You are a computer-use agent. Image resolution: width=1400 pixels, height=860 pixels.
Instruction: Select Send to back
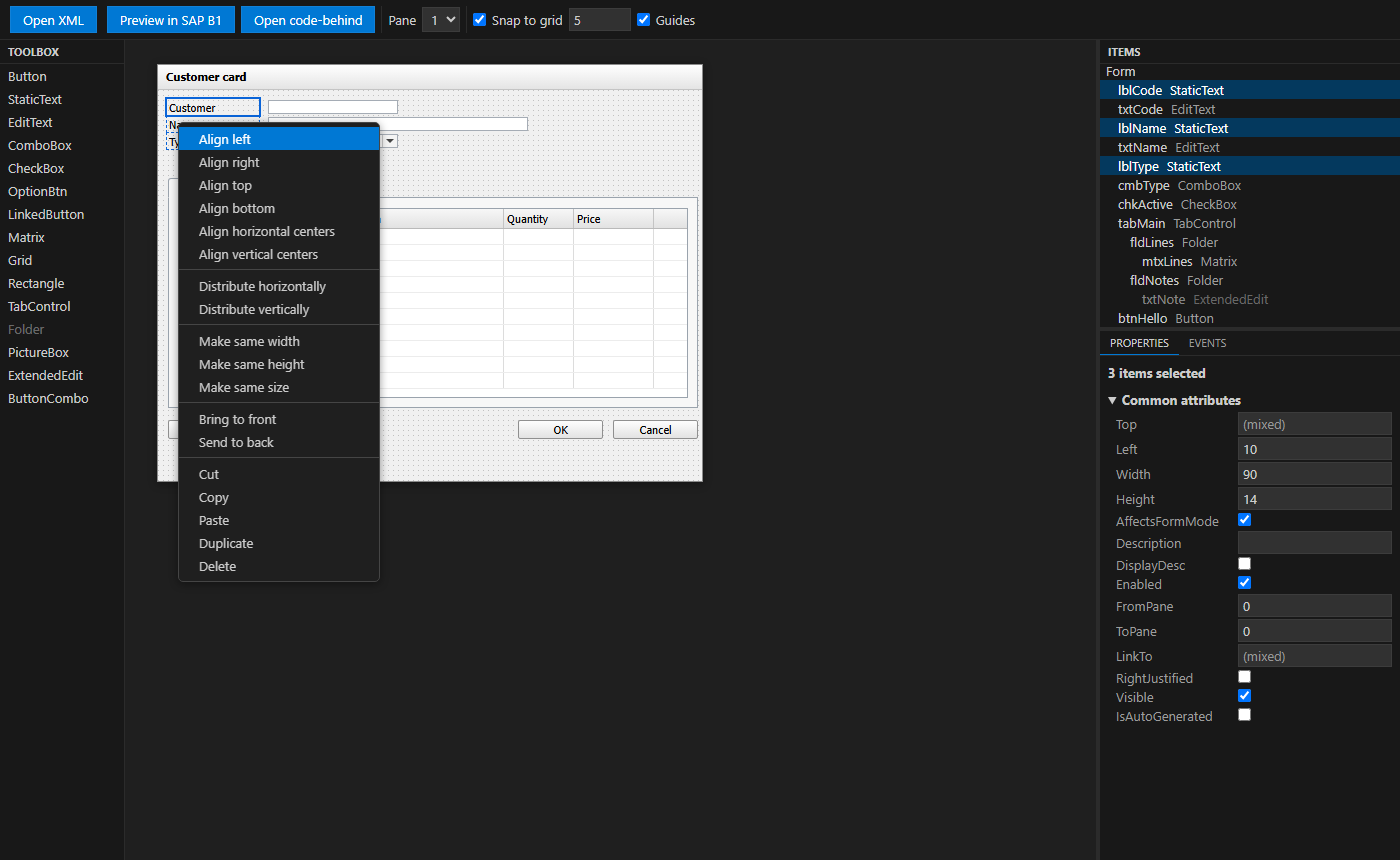click(279, 443)
